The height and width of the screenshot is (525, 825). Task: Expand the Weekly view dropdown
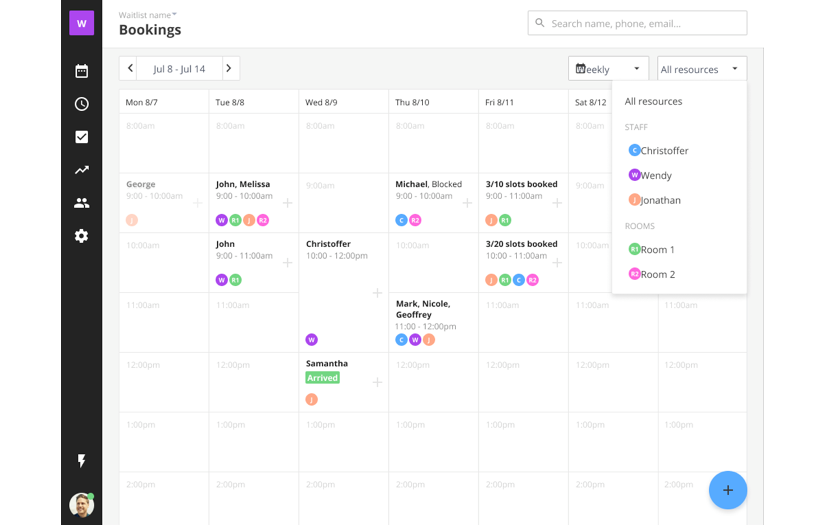[608, 69]
